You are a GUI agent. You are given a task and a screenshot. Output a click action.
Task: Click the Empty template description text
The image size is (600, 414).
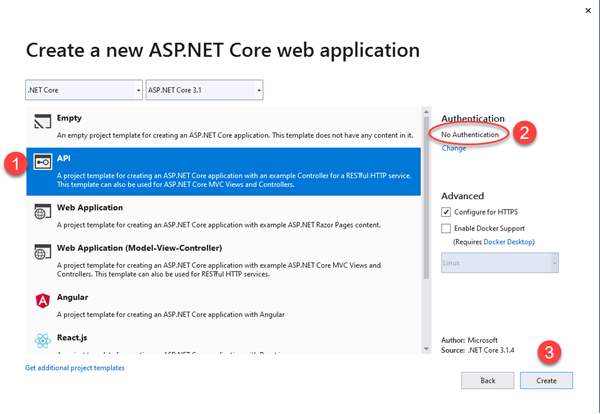tap(235, 135)
